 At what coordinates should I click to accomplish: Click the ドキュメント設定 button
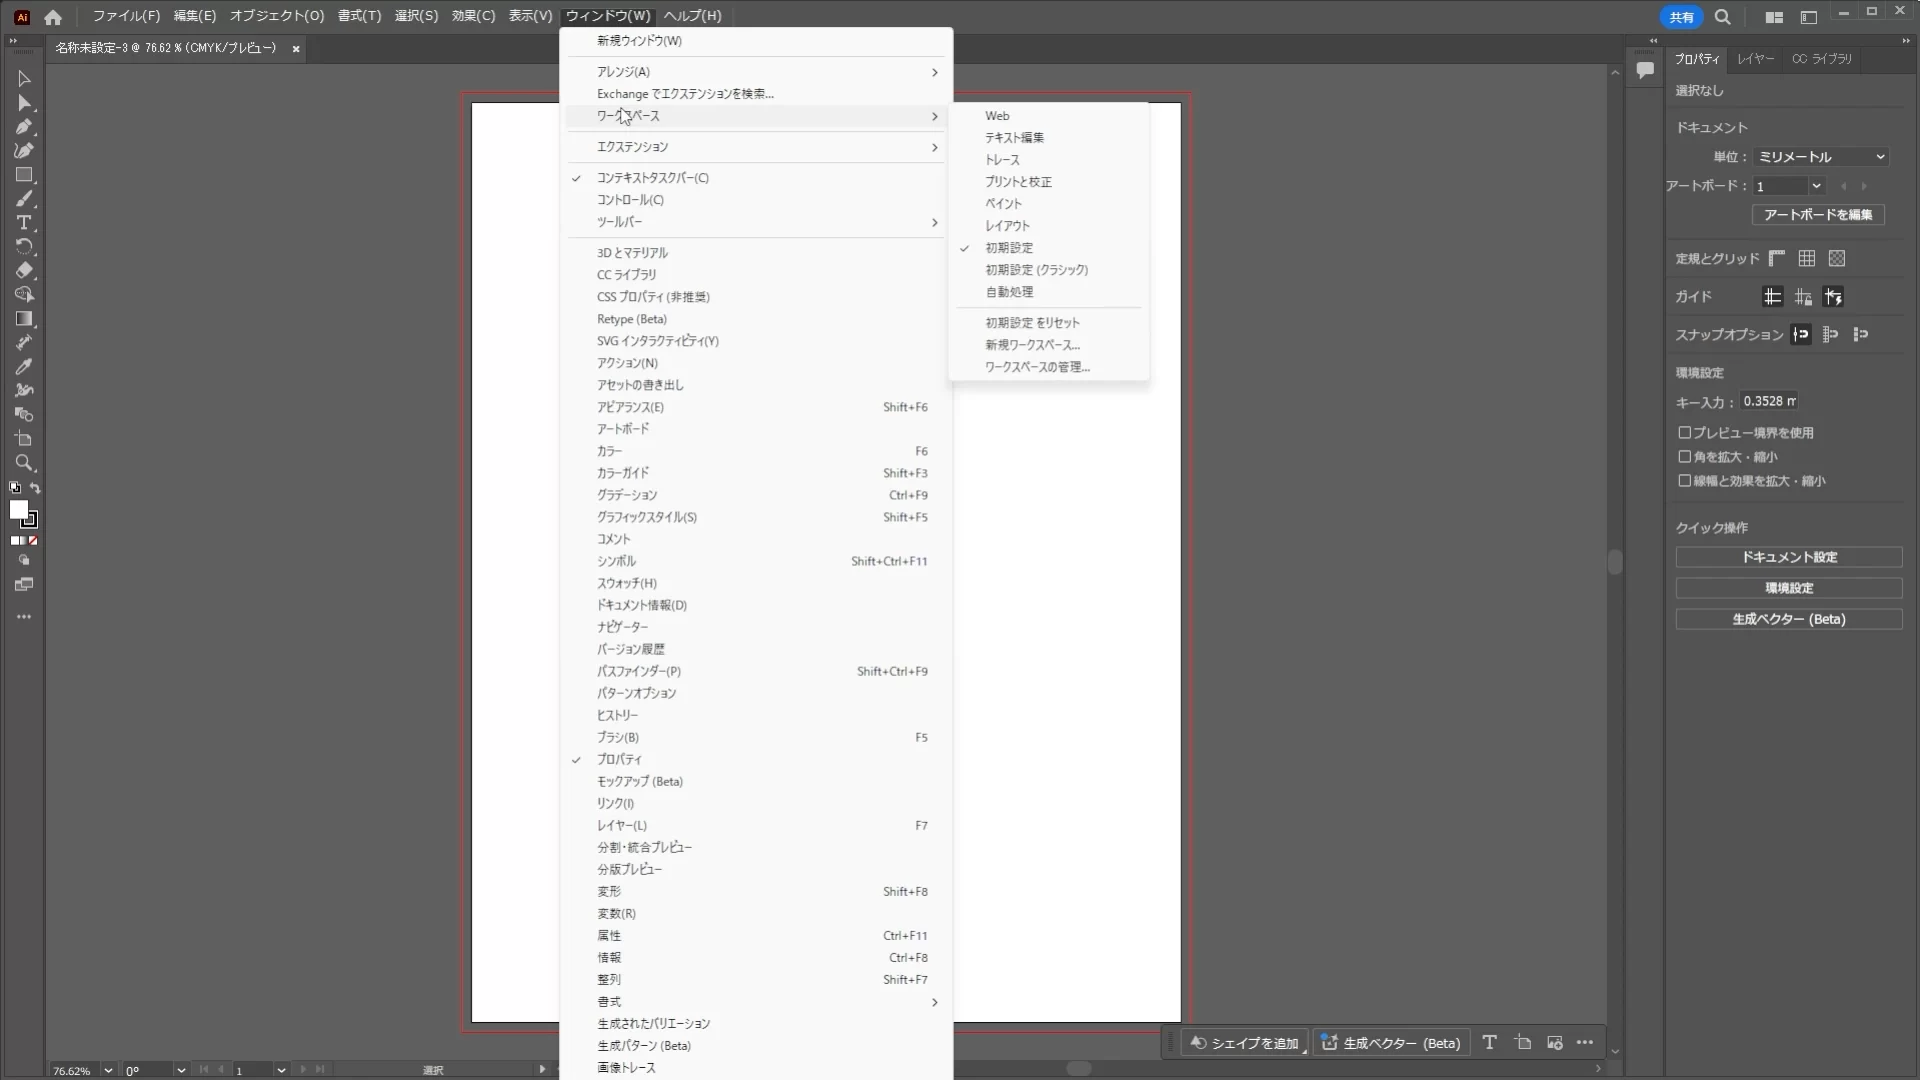pyautogui.click(x=1789, y=557)
